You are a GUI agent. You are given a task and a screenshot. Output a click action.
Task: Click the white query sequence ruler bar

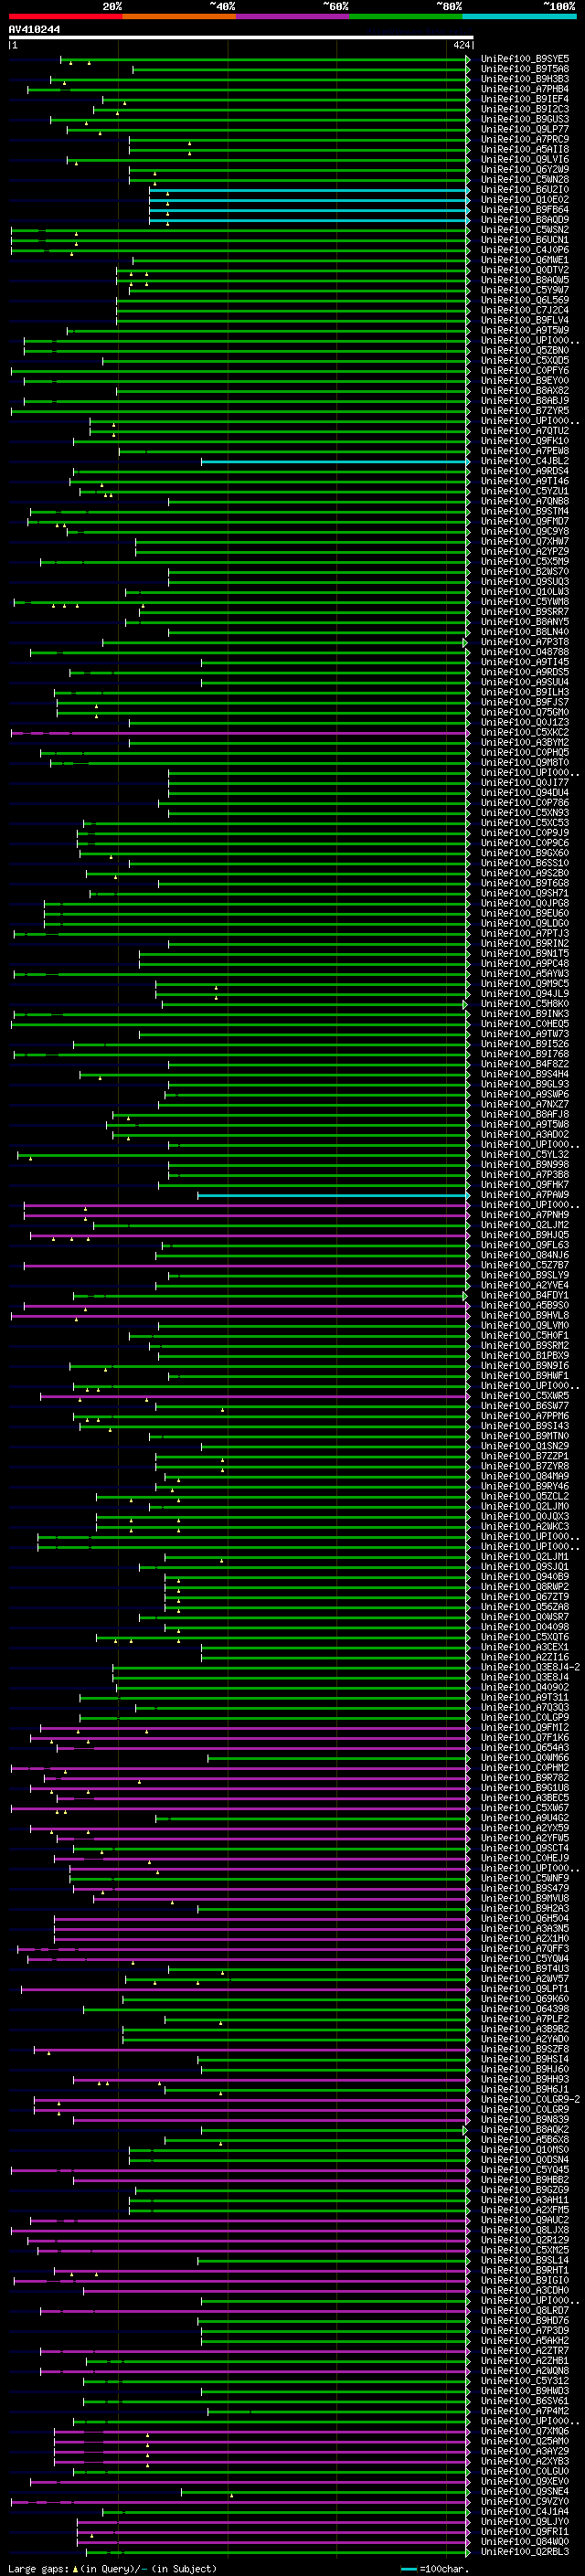(241, 38)
